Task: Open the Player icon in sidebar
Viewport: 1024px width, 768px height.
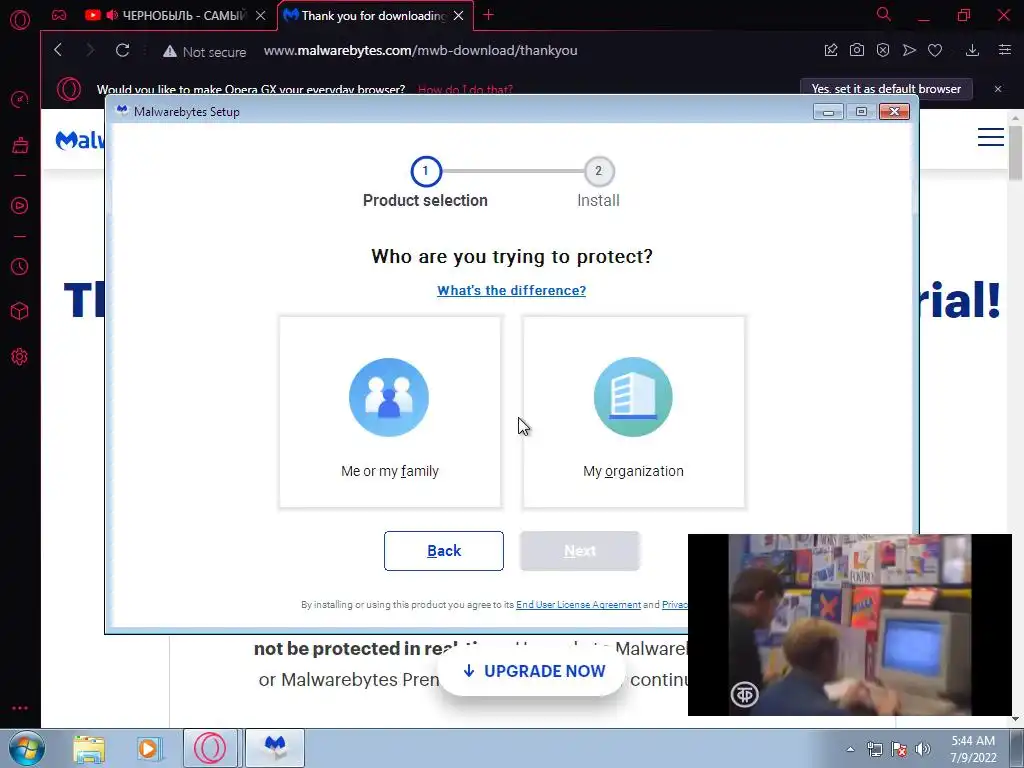Action: (20, 206)
